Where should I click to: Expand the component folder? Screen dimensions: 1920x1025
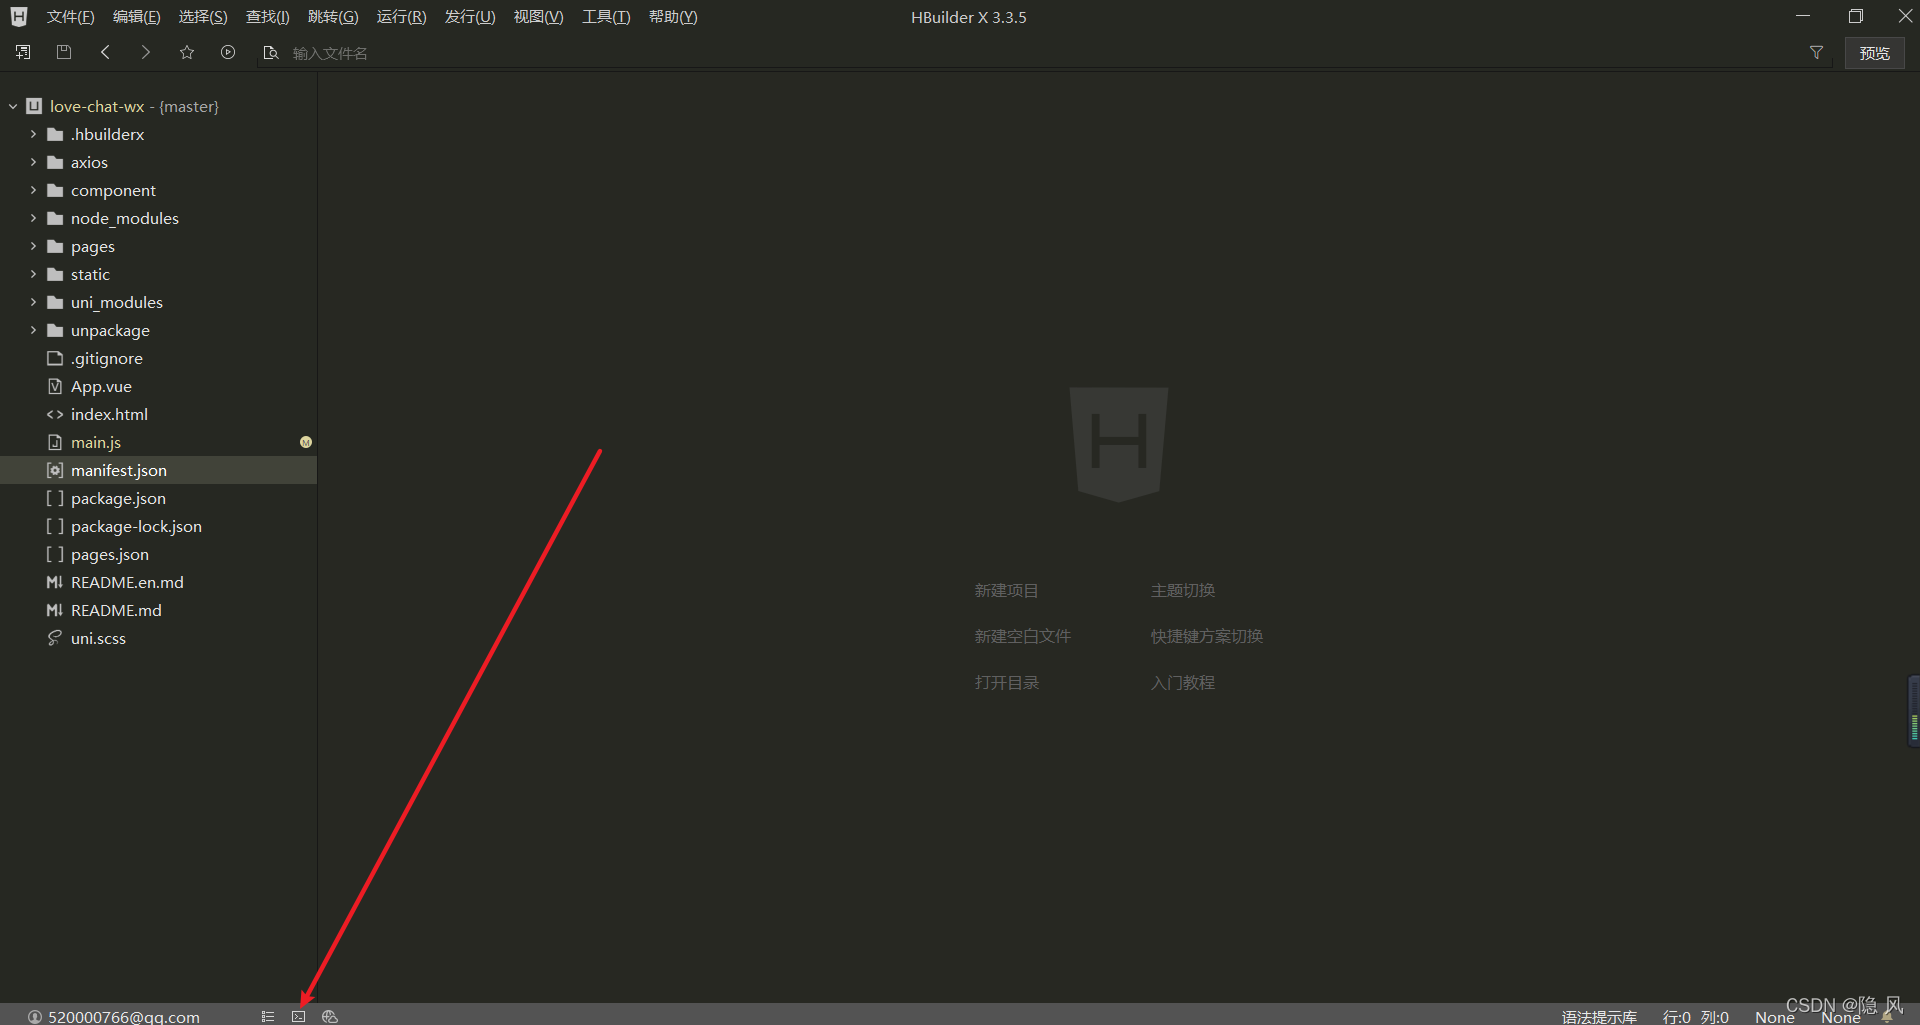(33, 190)
